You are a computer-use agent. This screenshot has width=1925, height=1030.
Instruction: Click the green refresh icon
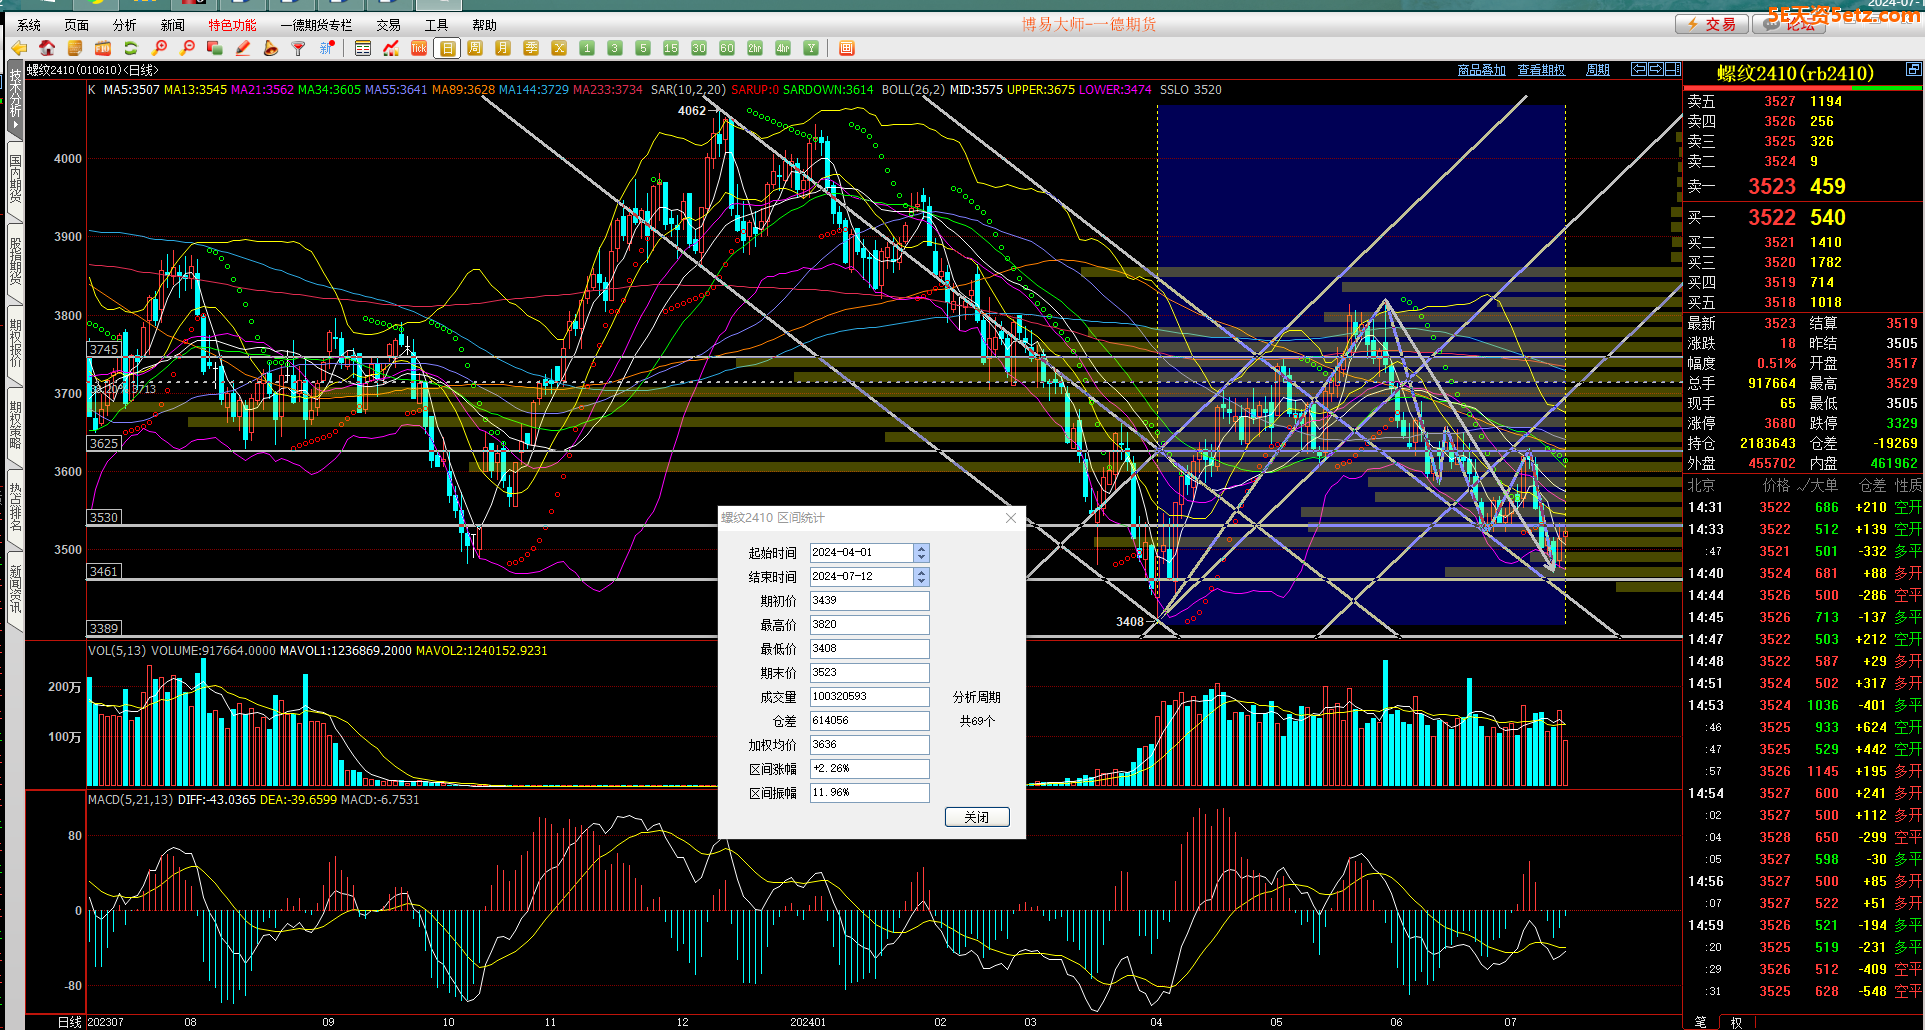pyautogui.click(x=131, y=48)
